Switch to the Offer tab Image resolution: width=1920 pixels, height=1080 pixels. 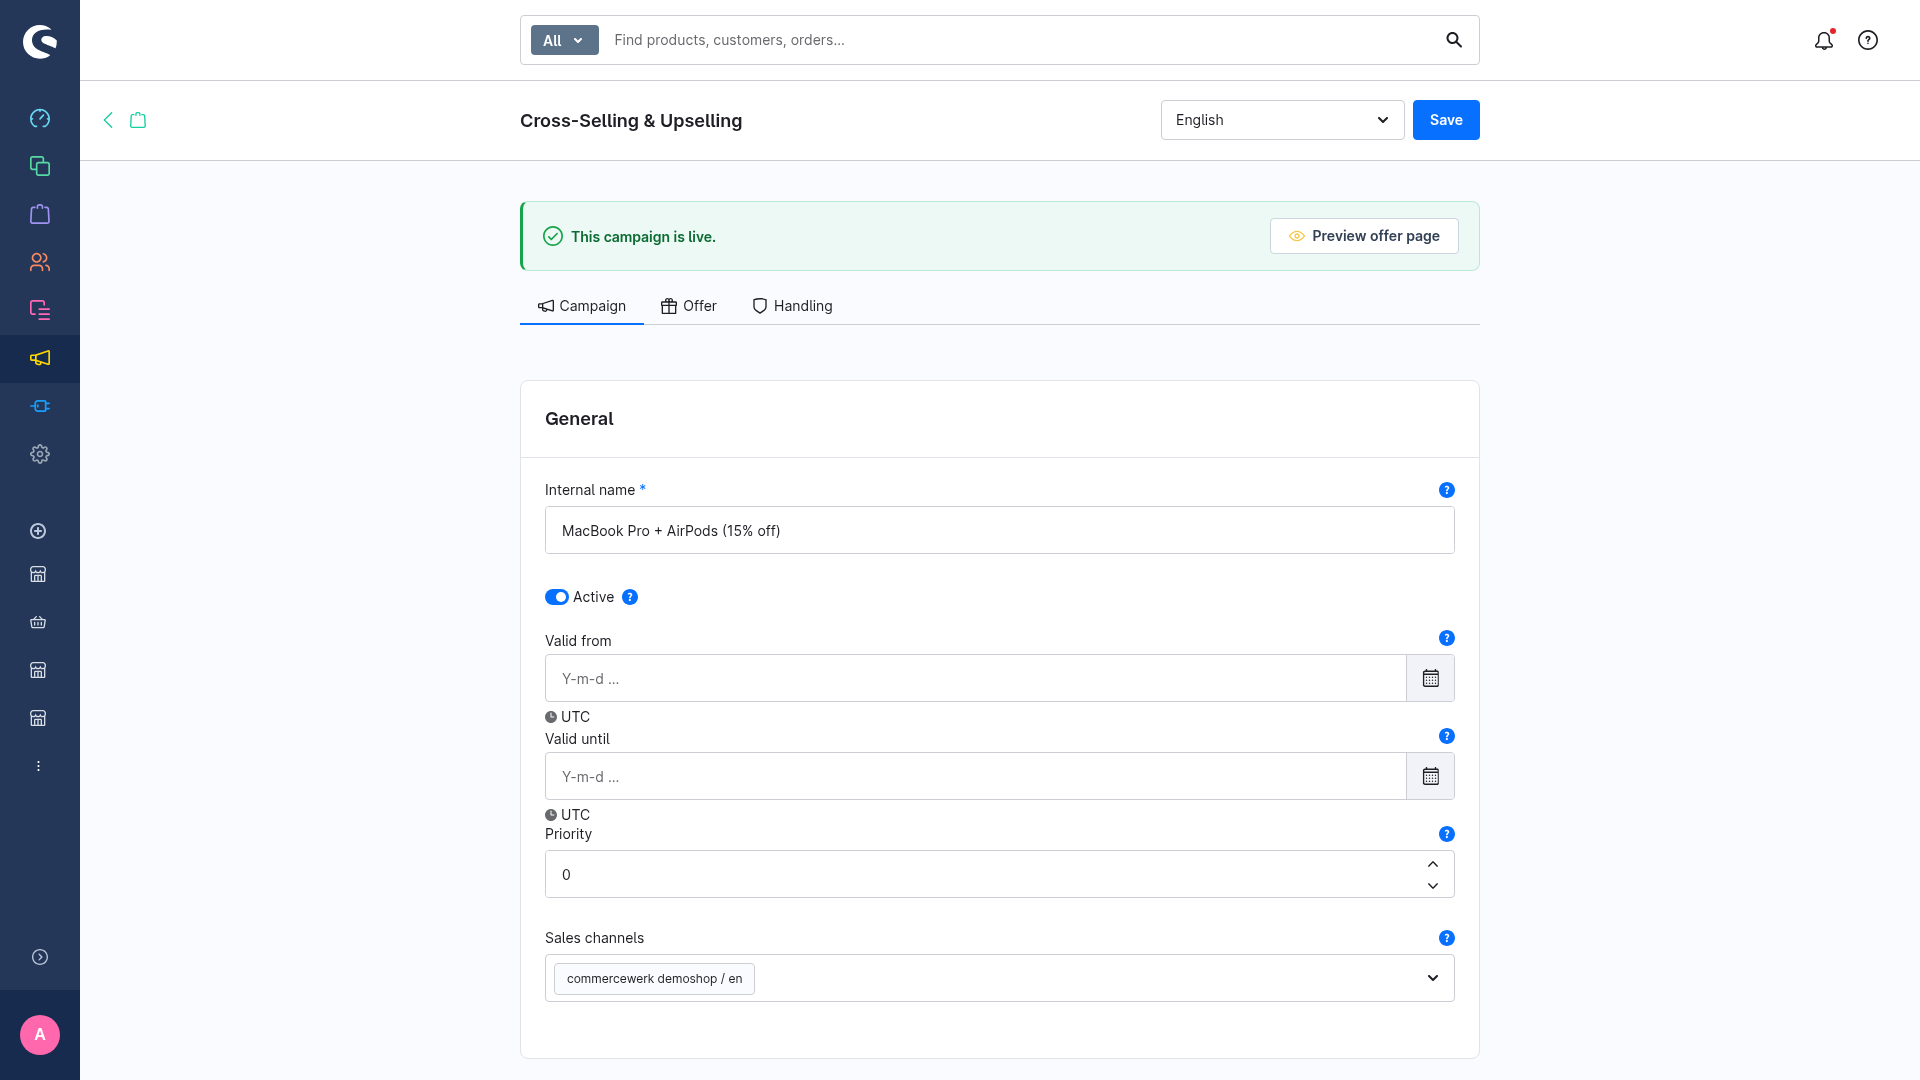(689, 306)
